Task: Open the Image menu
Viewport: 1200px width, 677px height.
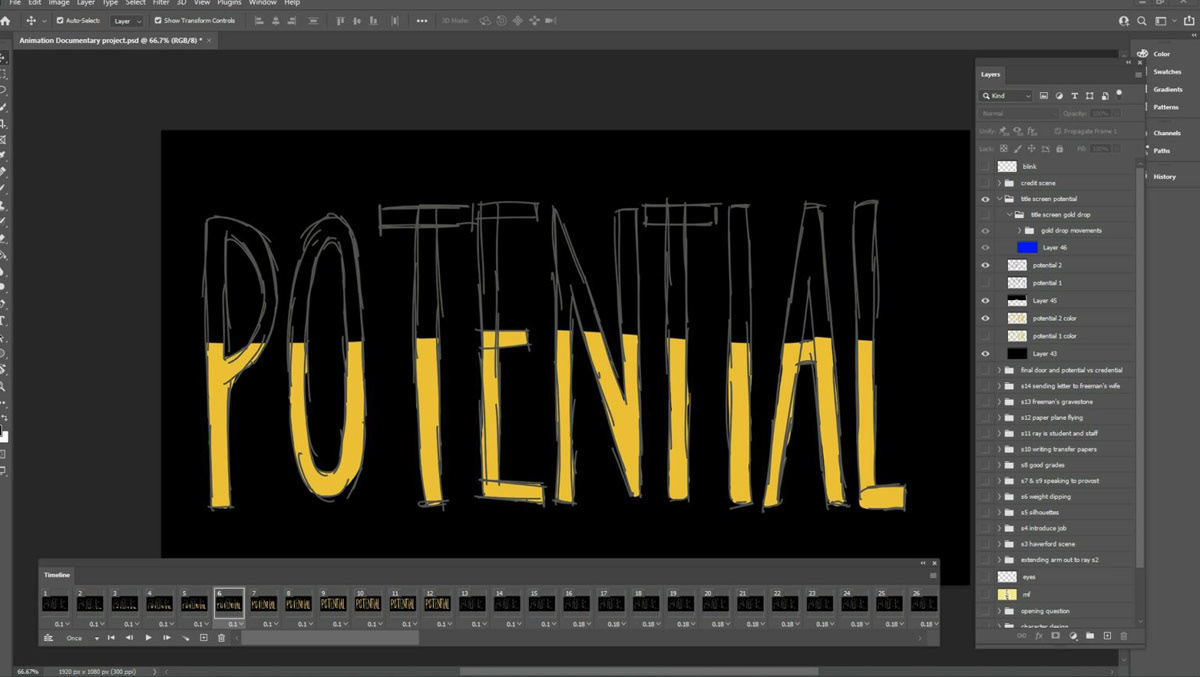Action: coord(61,3)
